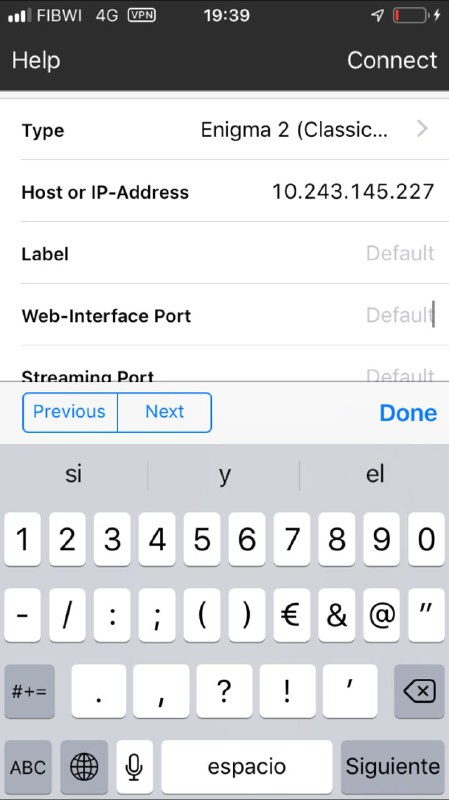This screenshot has height=800, width=449.
Task: Tap the Done button above keyboard
Action: pyautogui.click(x=408, y=413)
